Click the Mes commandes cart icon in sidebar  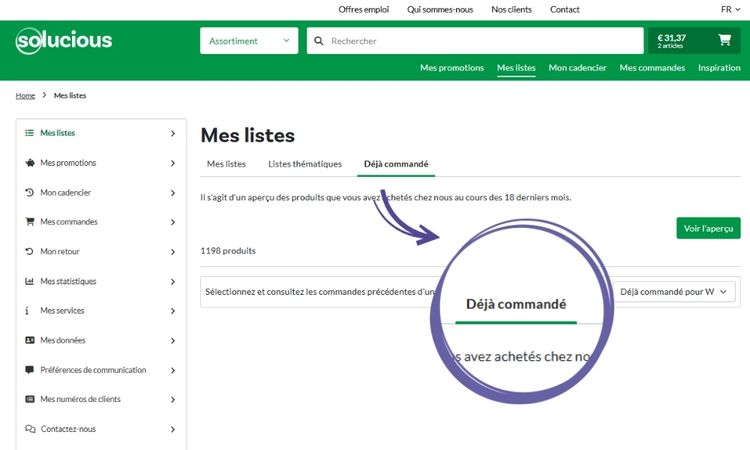pyautogui.click(x=30, y=222)
